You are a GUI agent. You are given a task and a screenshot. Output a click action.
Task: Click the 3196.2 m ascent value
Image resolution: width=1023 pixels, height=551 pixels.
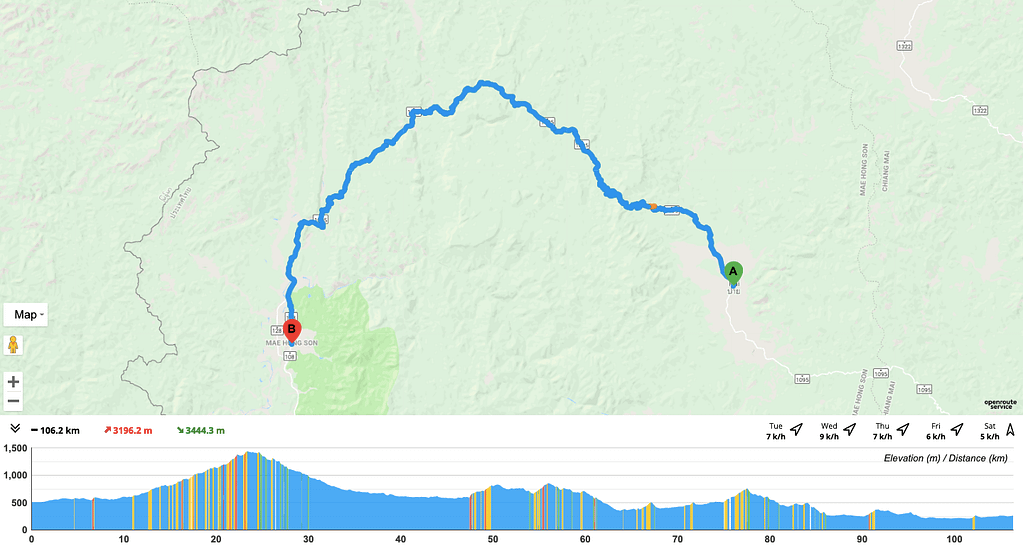[x=128, y=430]
